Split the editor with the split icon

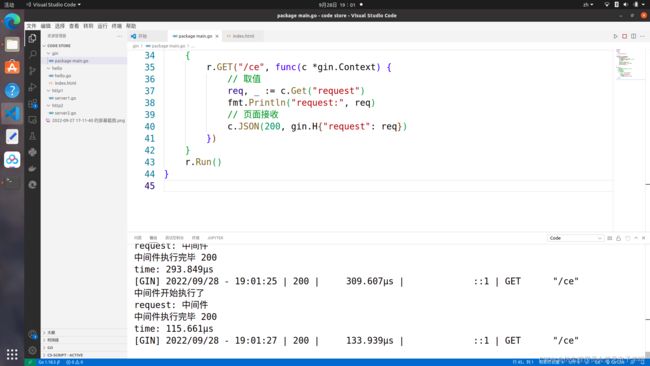tap(633, 36)
